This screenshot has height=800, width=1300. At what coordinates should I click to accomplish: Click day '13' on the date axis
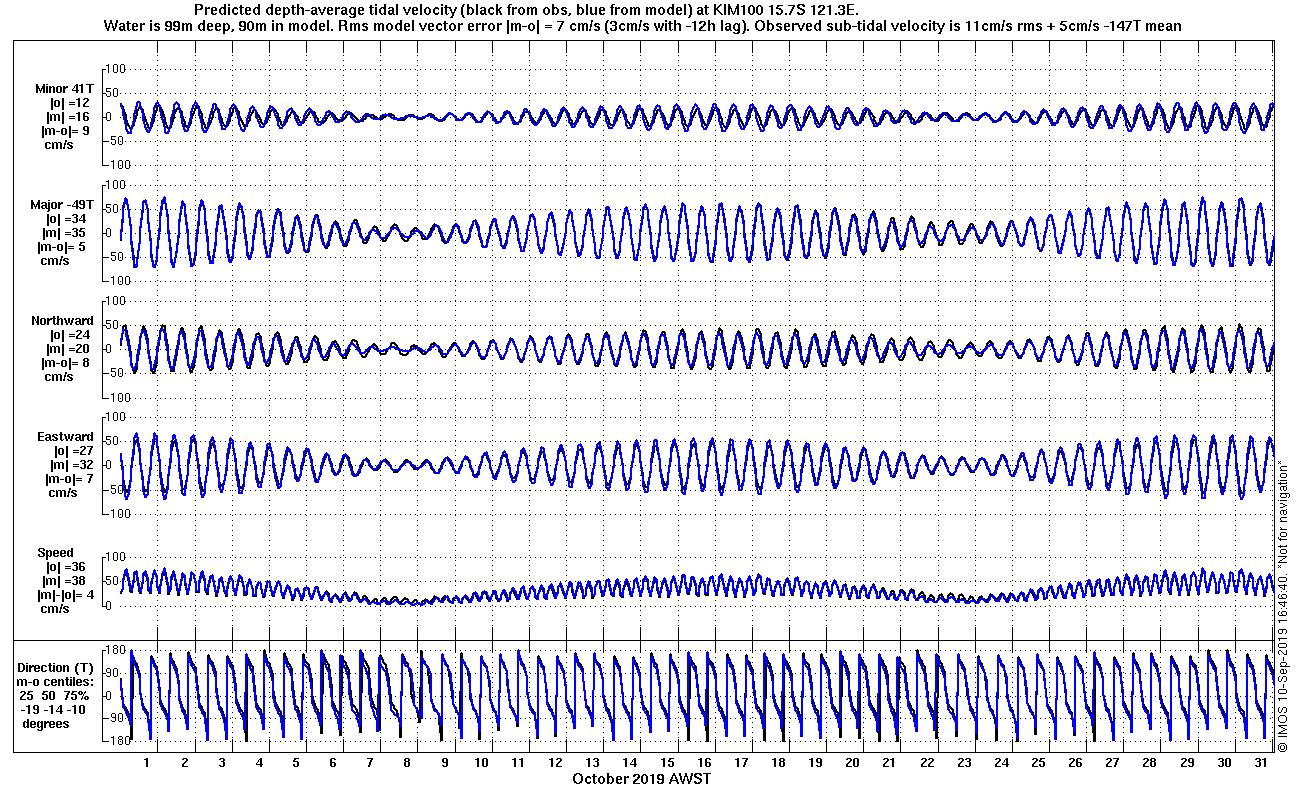pos(593,763)
